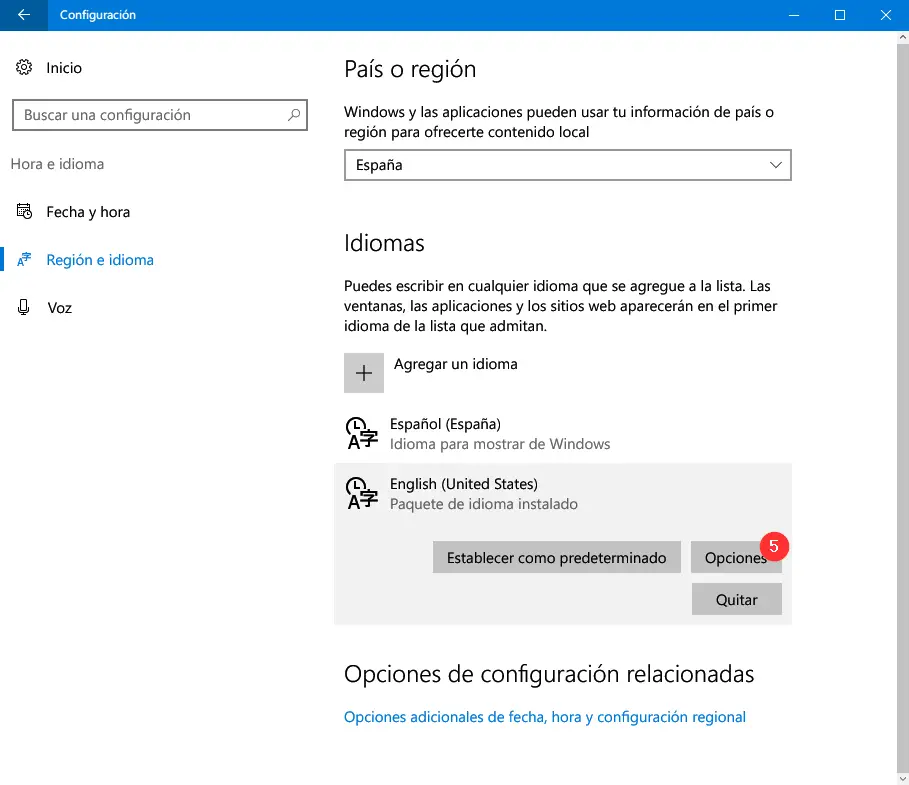Click the País o región heading
909x785 pixels.
[x=410, y=70]
